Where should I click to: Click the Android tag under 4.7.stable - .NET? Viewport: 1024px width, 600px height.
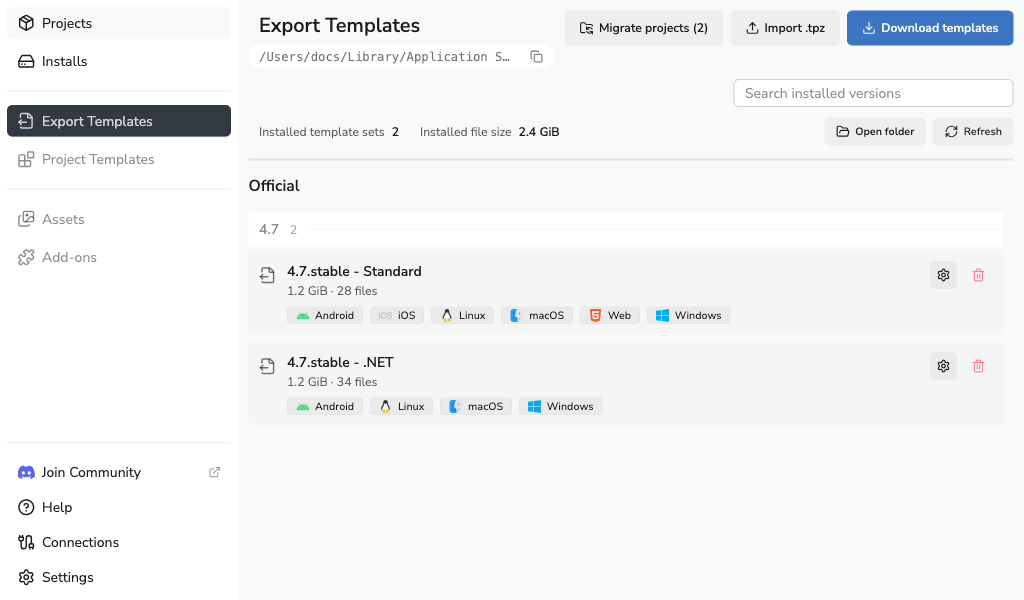point(325,406)
